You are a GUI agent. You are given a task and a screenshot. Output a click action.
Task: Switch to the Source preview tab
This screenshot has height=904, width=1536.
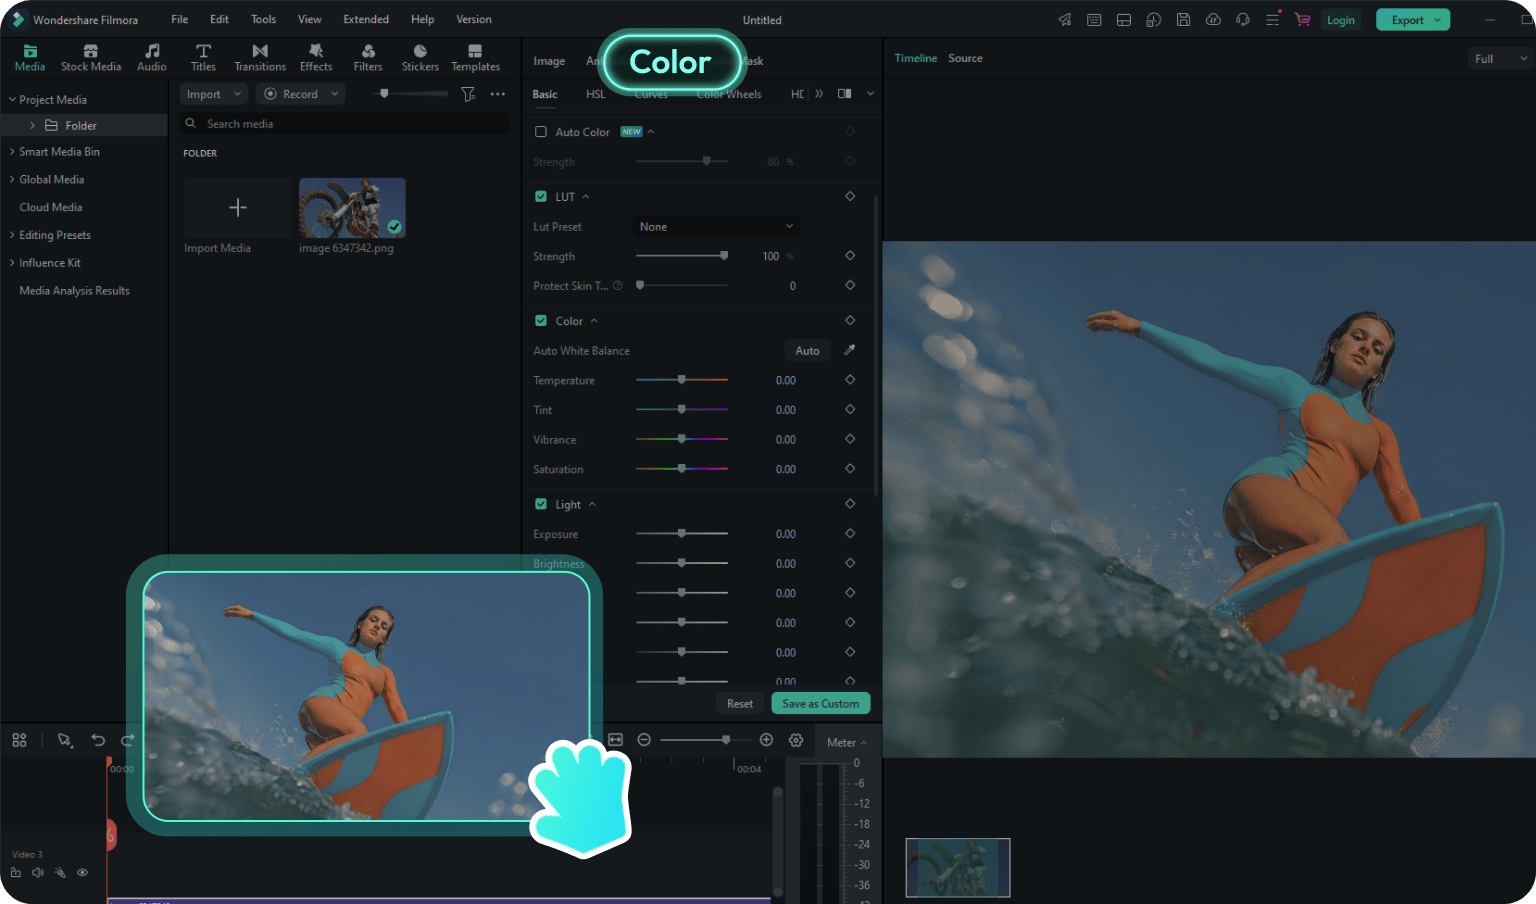click(x=965, y=58)
